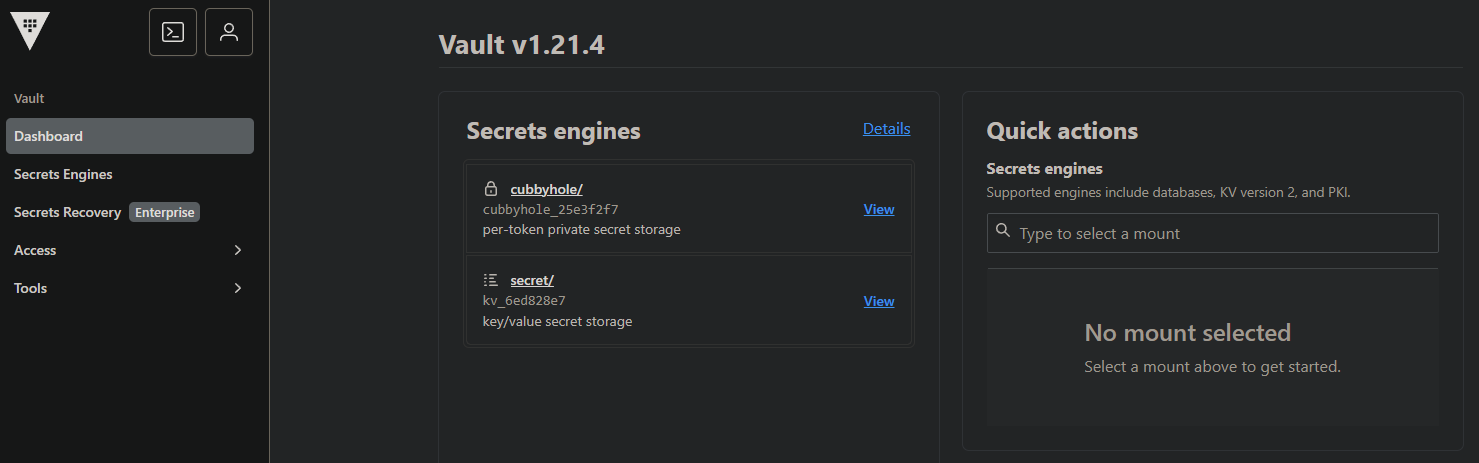Open the secret/ engine link
Image resolution: width=1479 pixels, height=463 pixels.
pos(532,280)
